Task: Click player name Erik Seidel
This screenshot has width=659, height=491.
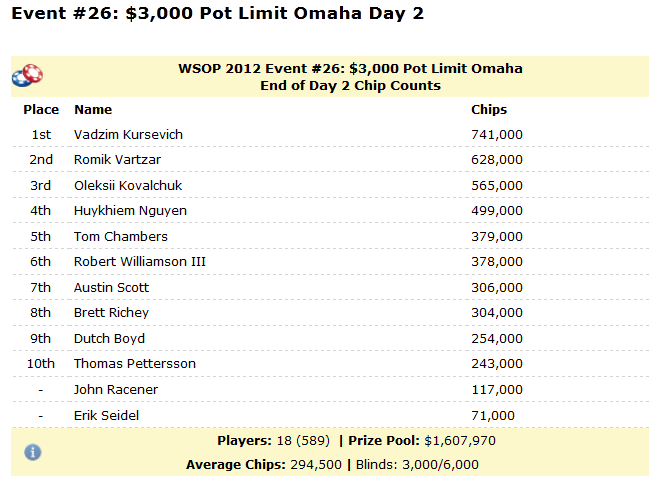Action: (x=106, y=415)
